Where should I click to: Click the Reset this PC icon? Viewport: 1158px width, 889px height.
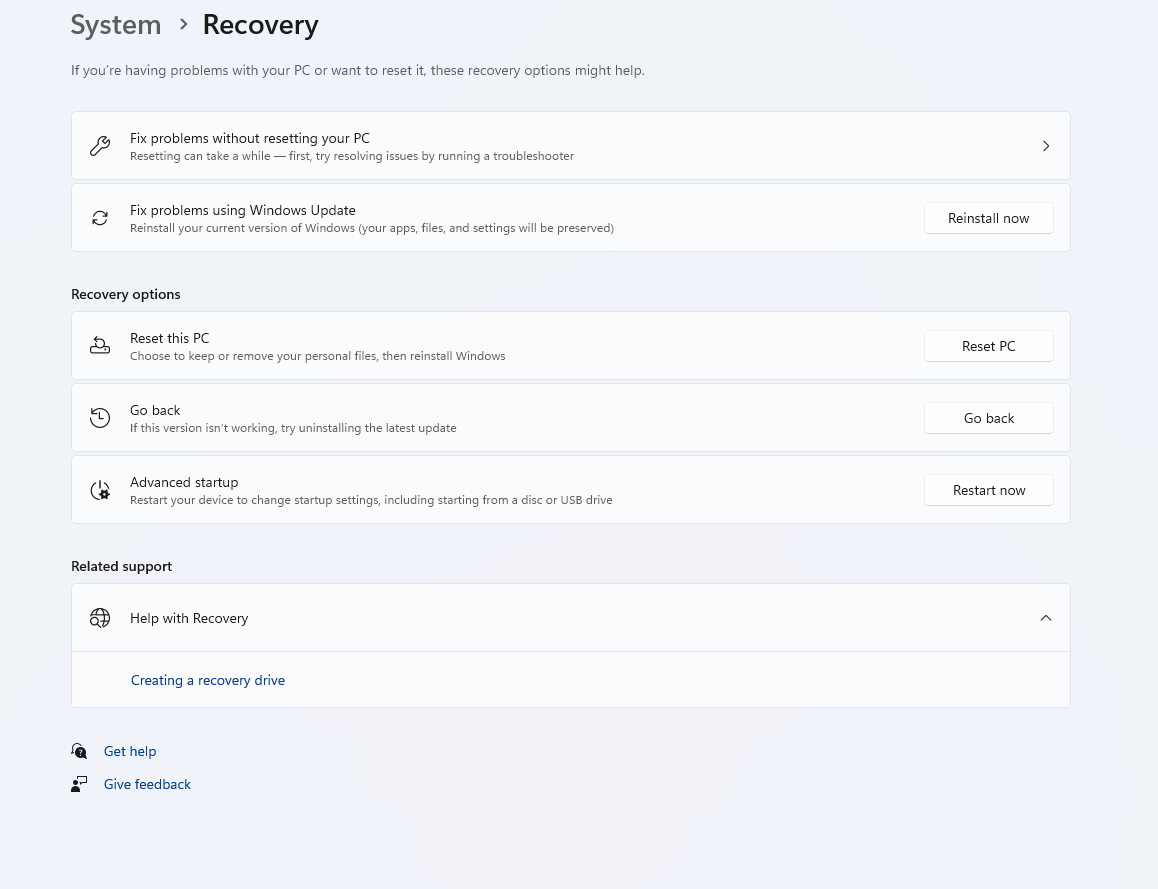[x=100, y=346]
